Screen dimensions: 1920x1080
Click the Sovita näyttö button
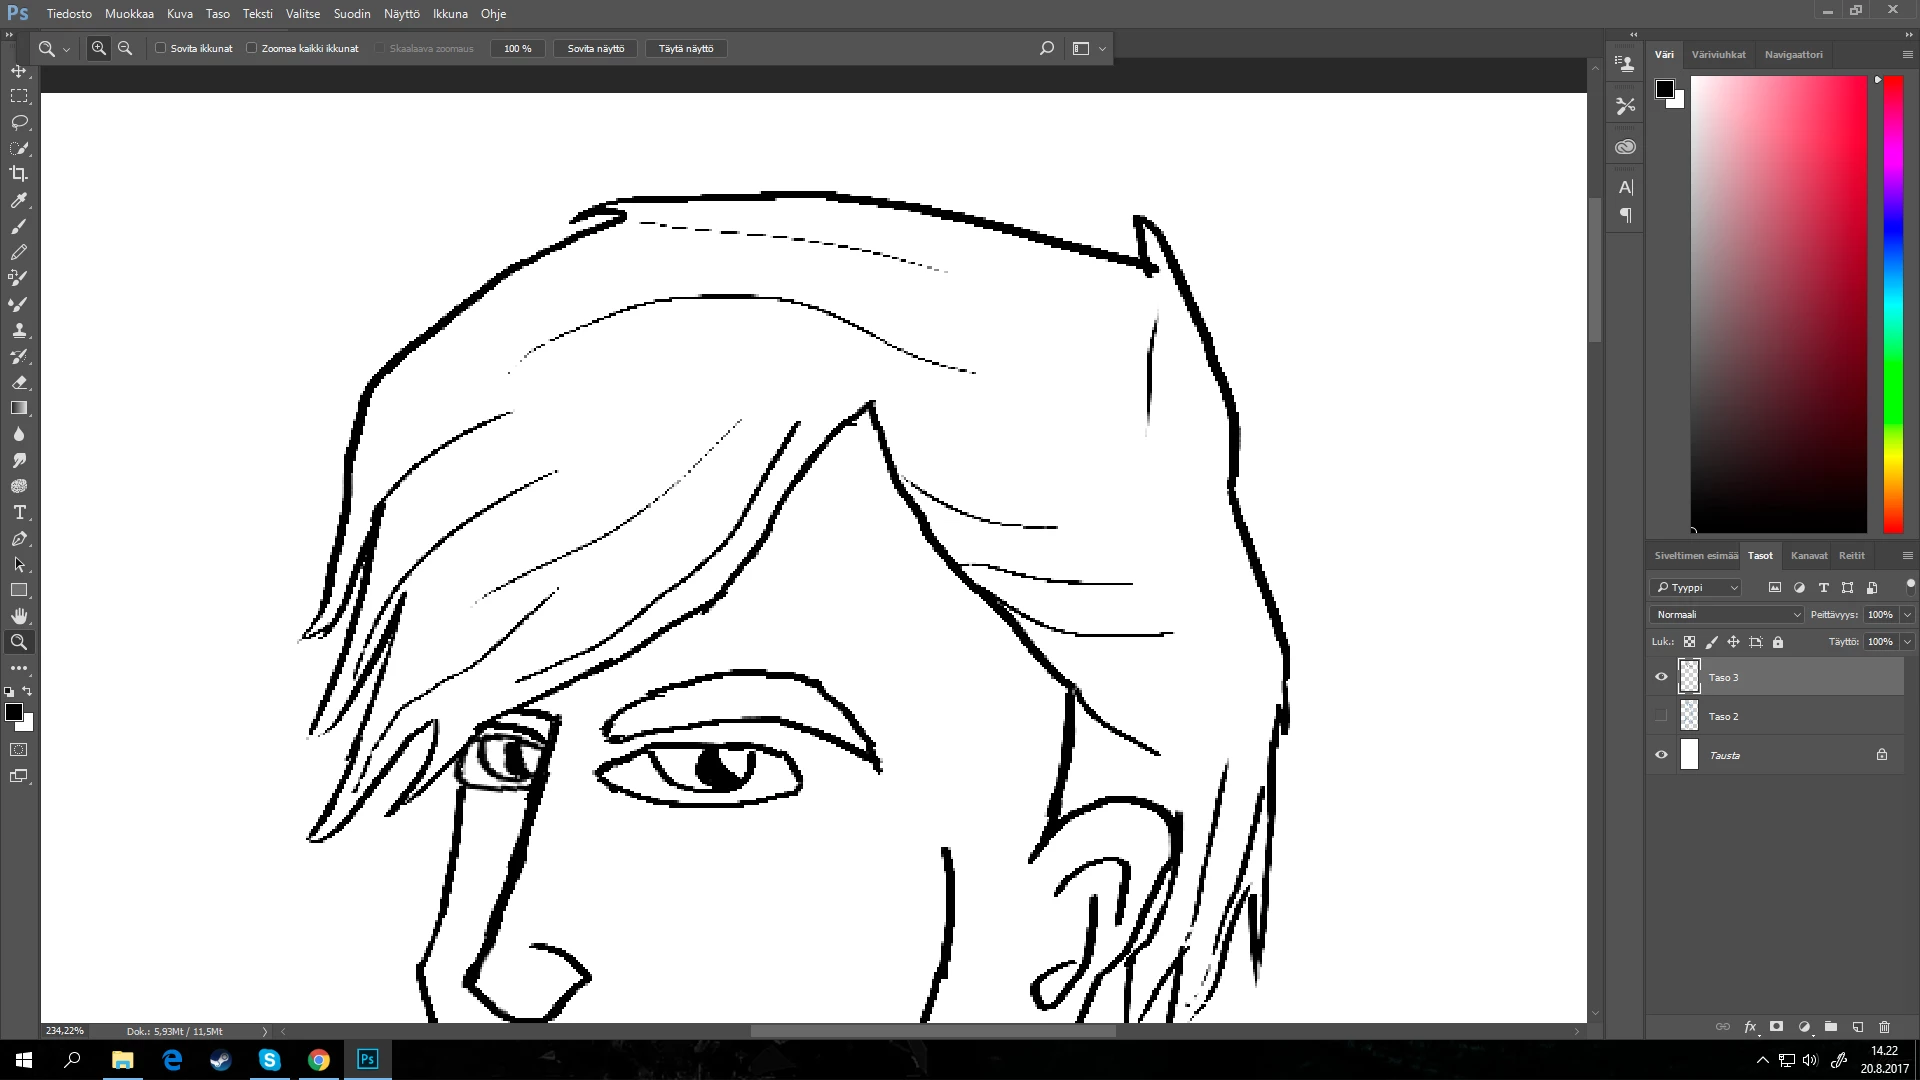[596, 48]
